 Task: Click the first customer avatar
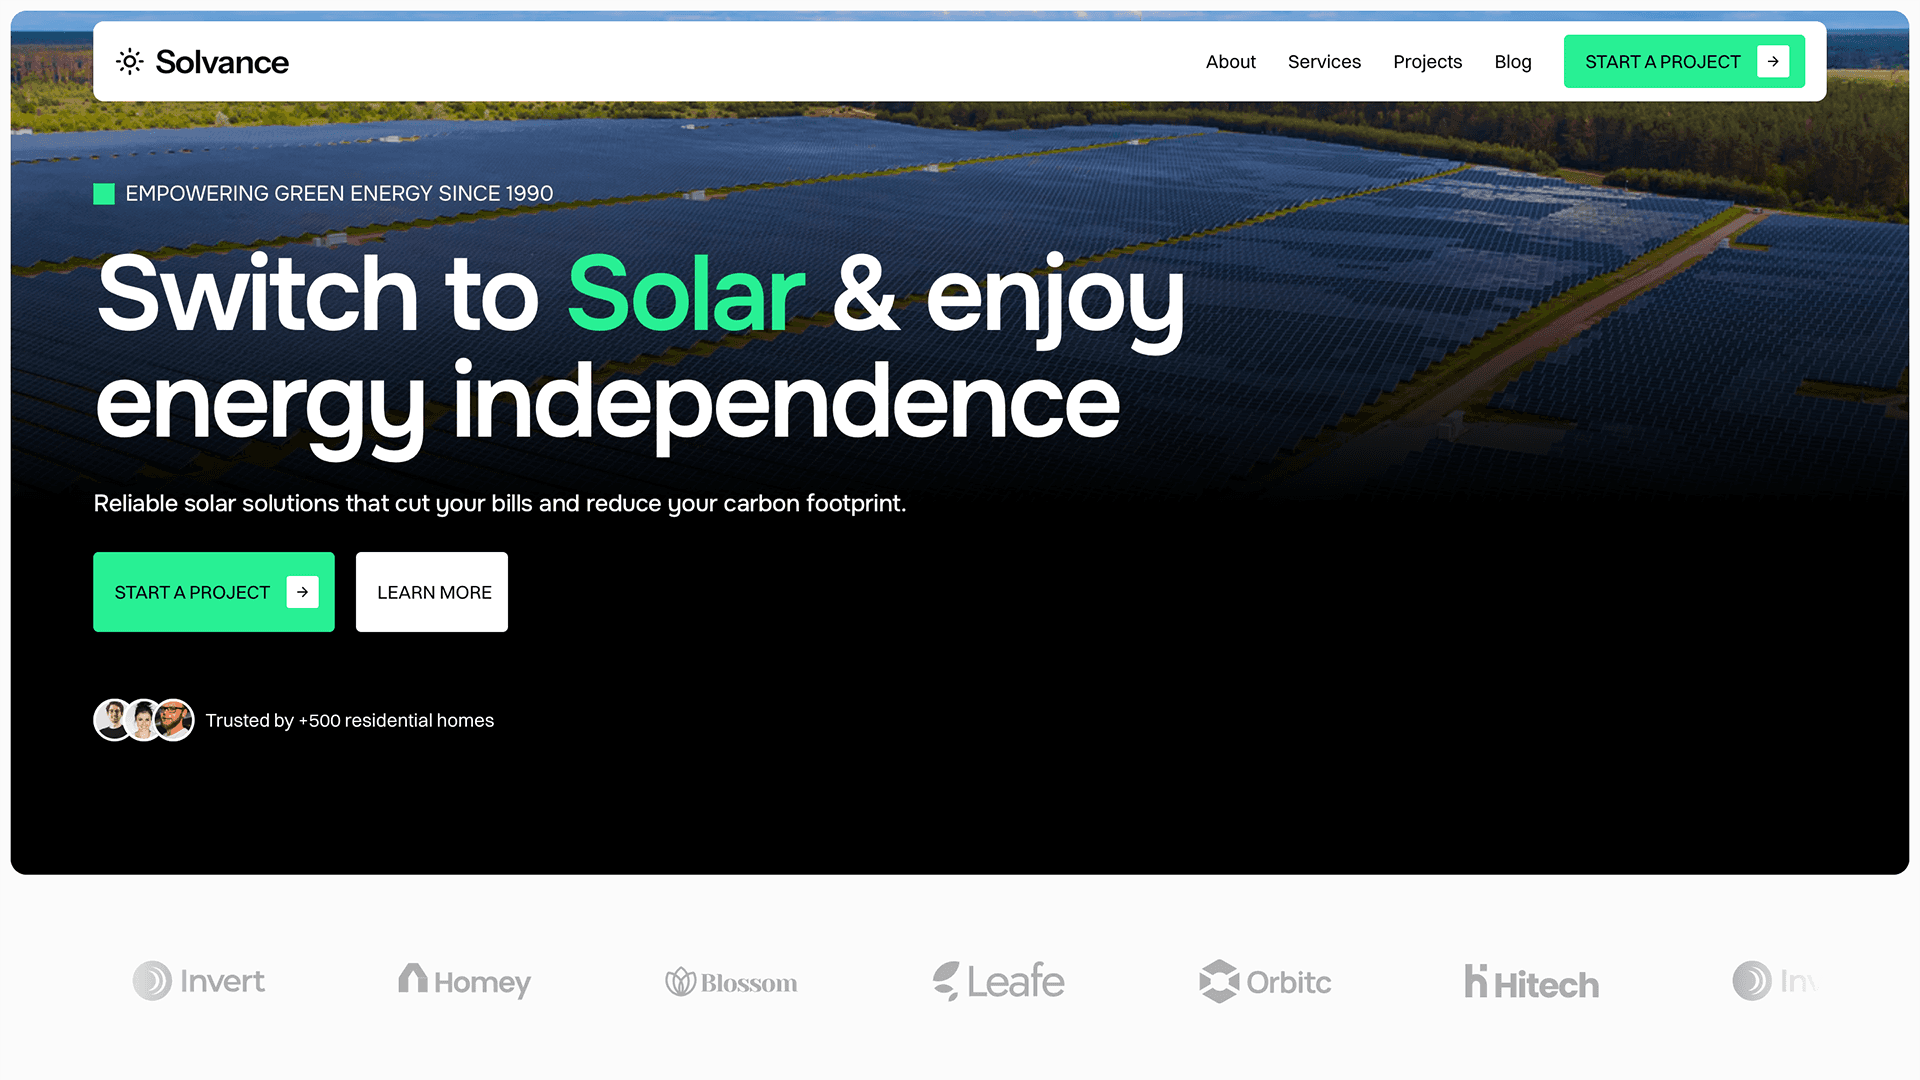click(x=113, y=720)
